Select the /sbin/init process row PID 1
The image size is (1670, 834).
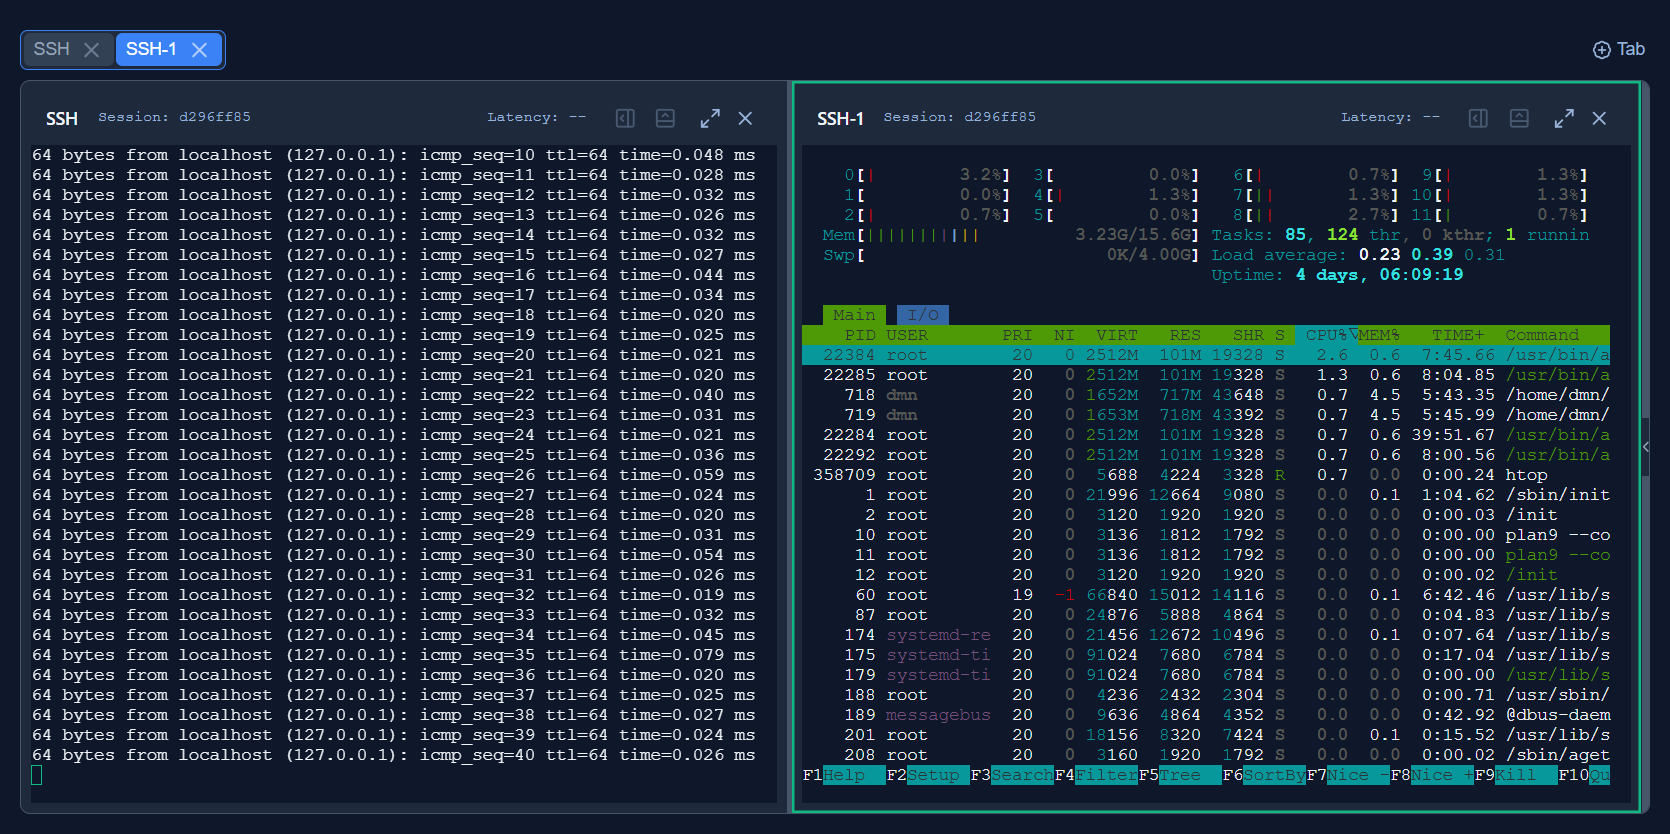point(1206,495)
